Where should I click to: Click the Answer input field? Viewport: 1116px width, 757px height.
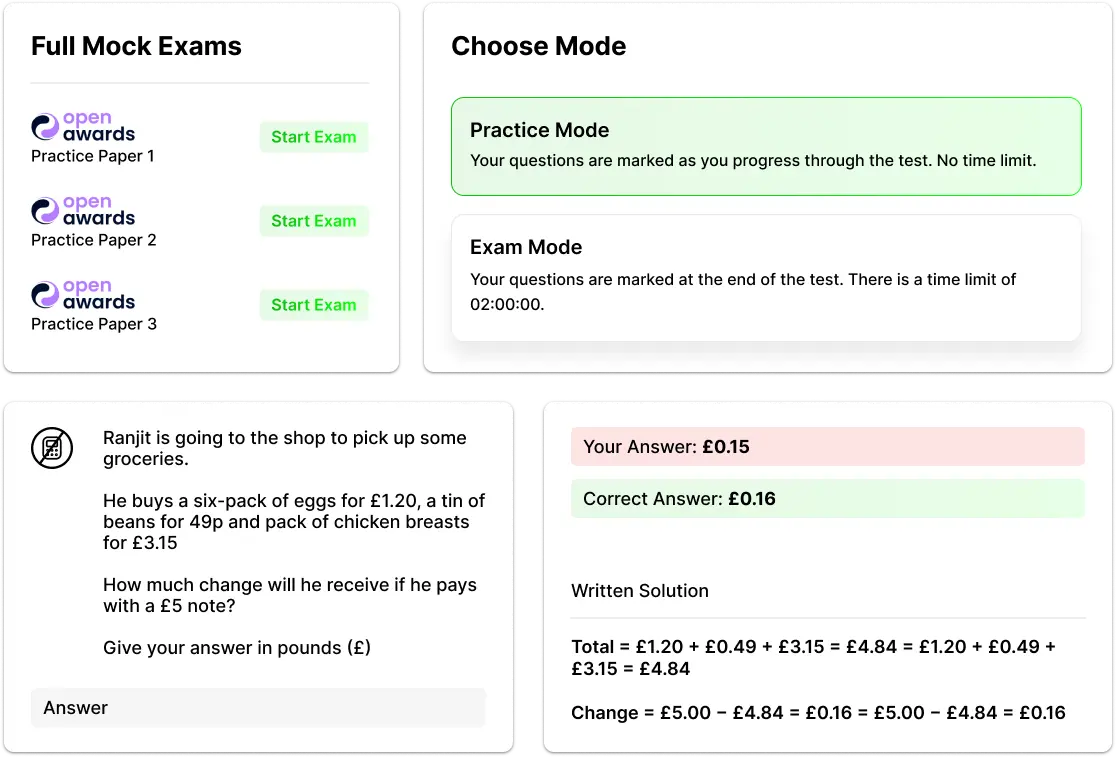point(258,708)
